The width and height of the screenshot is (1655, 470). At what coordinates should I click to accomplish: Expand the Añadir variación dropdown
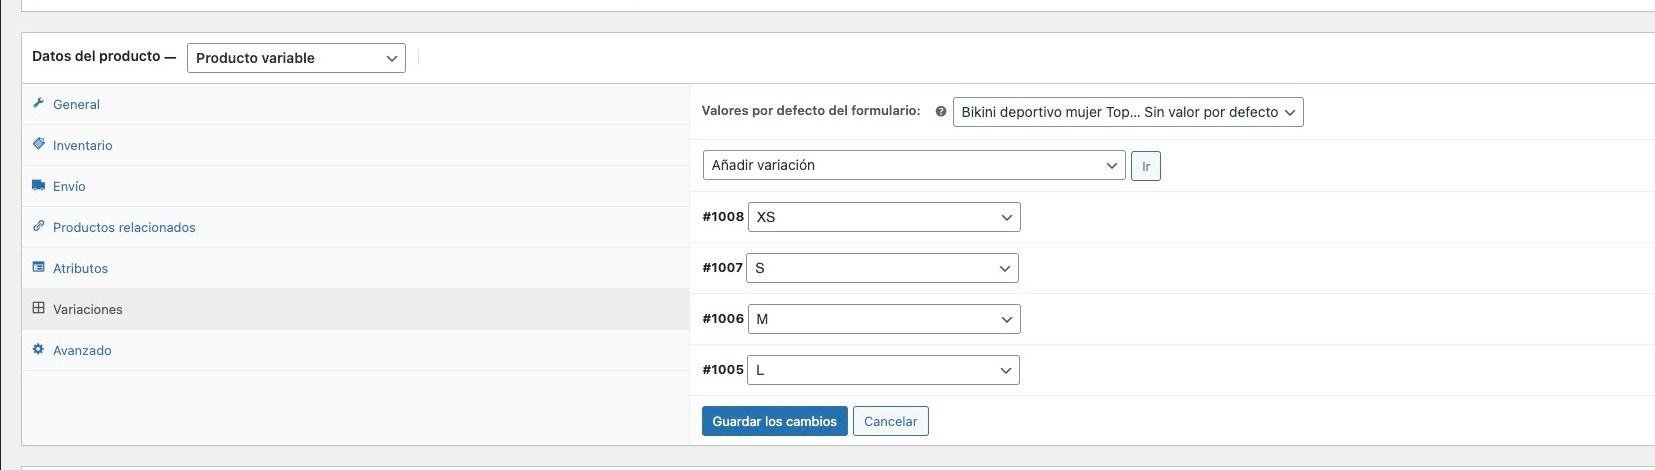[914, 165]
